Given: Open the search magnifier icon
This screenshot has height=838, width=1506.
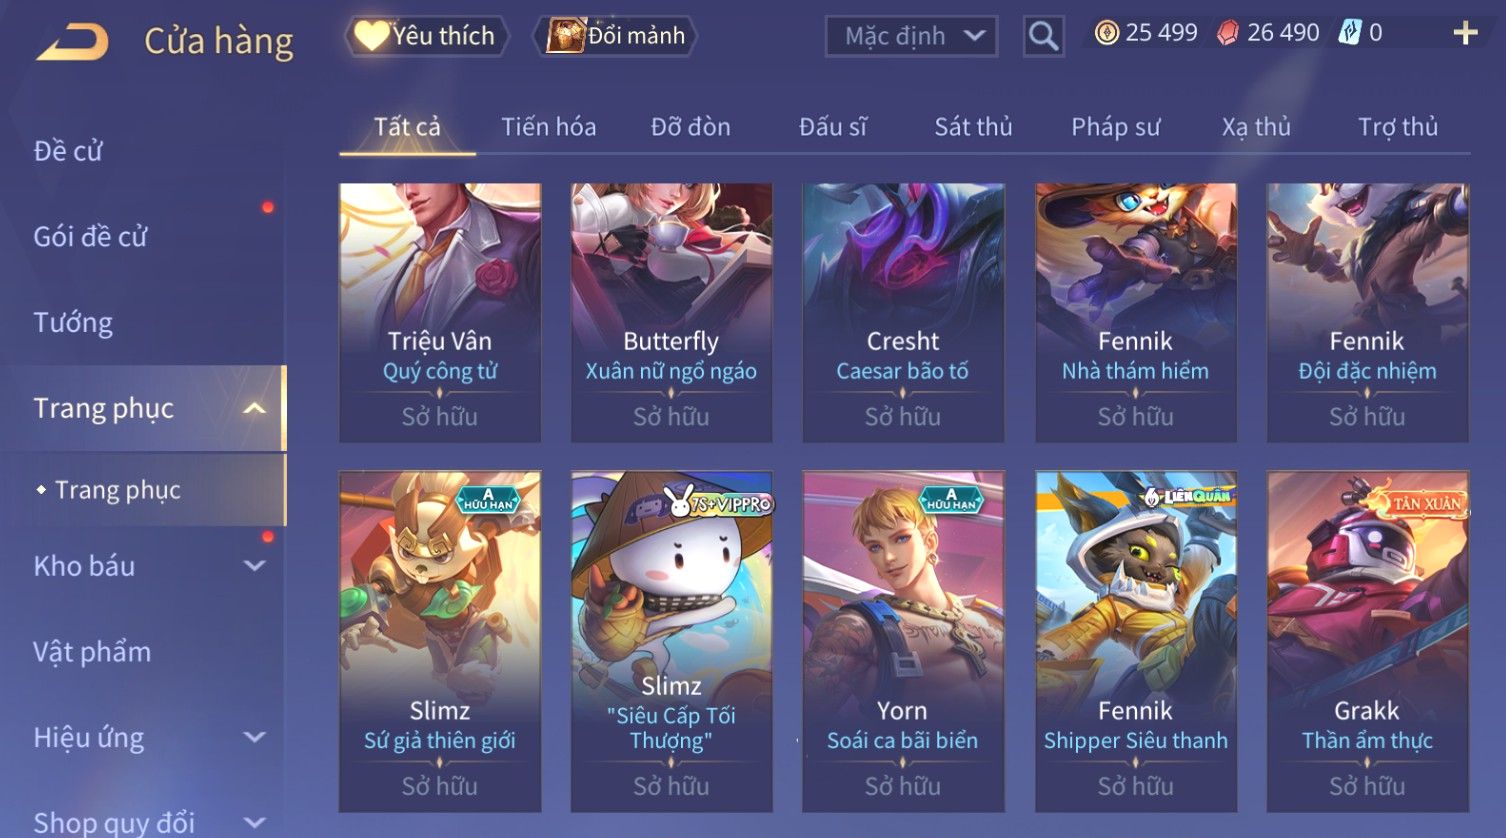Looking at the screenshot, I should 1043,37.
